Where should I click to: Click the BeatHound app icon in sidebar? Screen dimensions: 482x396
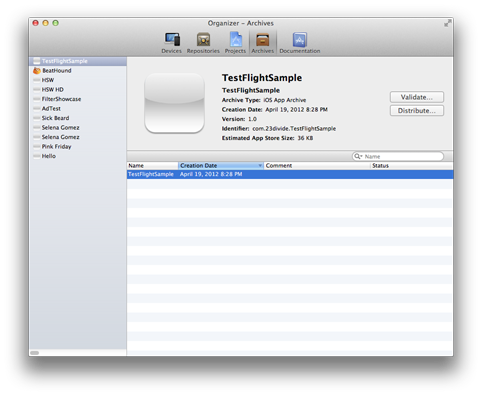(37, 71)
